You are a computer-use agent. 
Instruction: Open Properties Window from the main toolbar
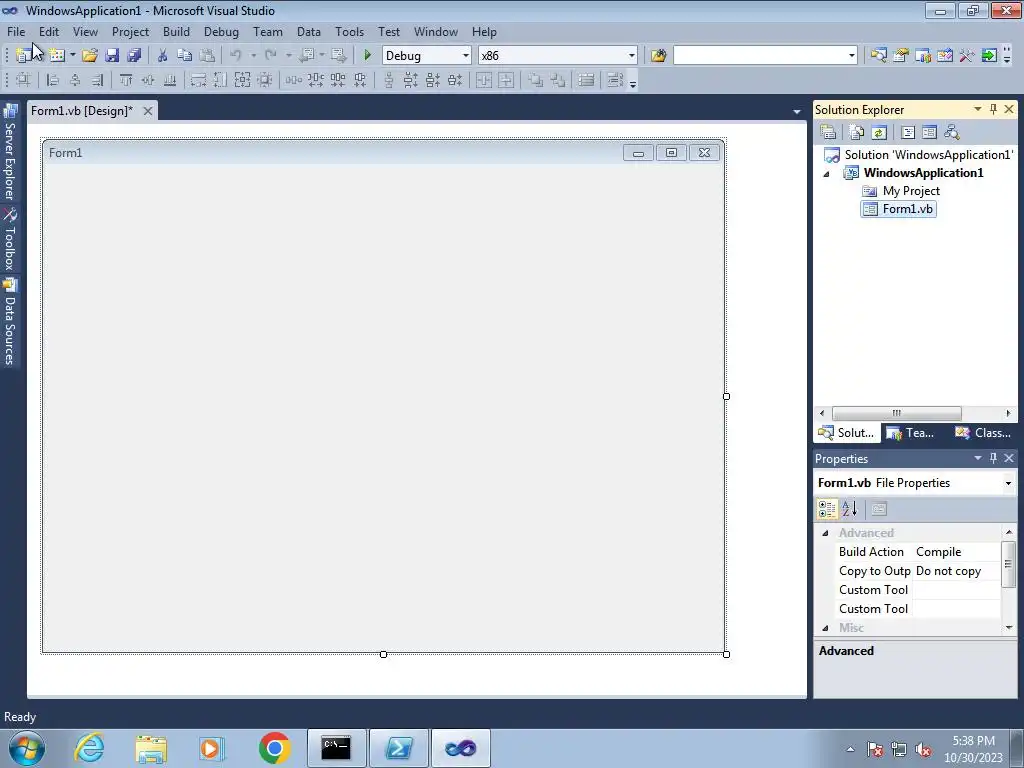pos(901,56)
